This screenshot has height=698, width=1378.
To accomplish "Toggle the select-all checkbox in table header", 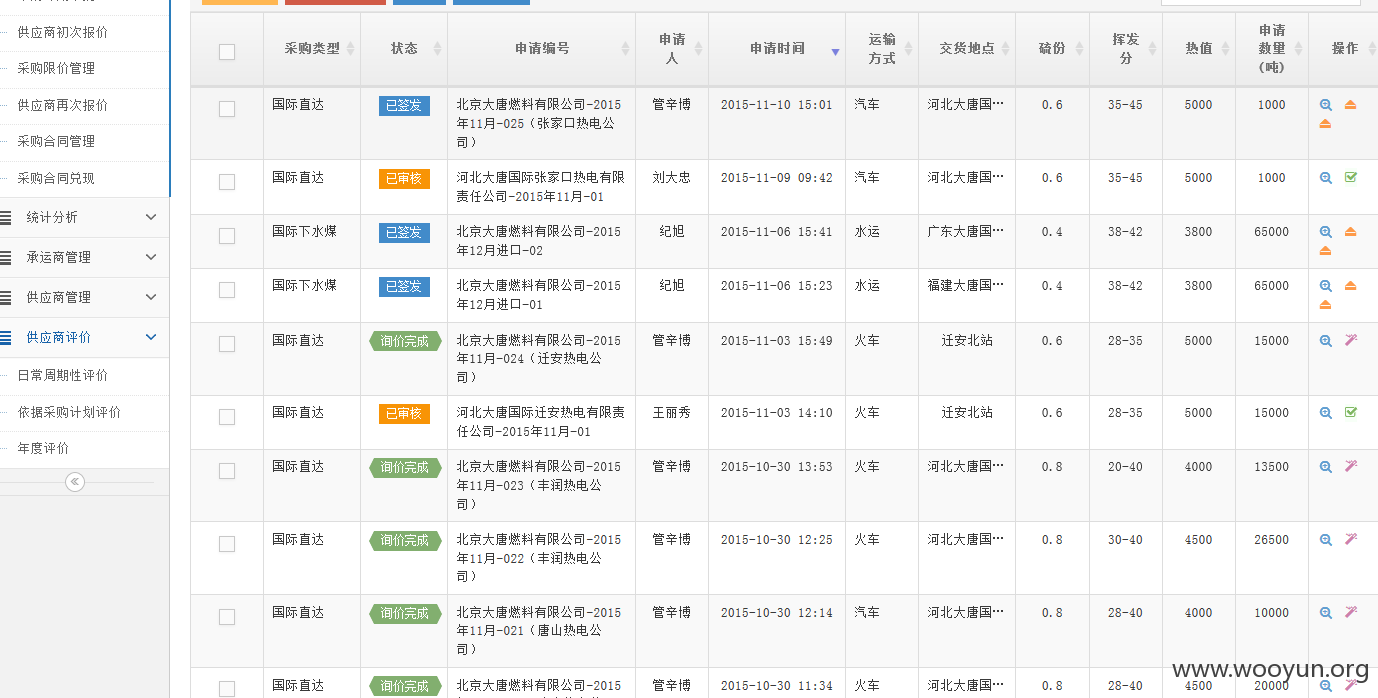I will point(227,52).
